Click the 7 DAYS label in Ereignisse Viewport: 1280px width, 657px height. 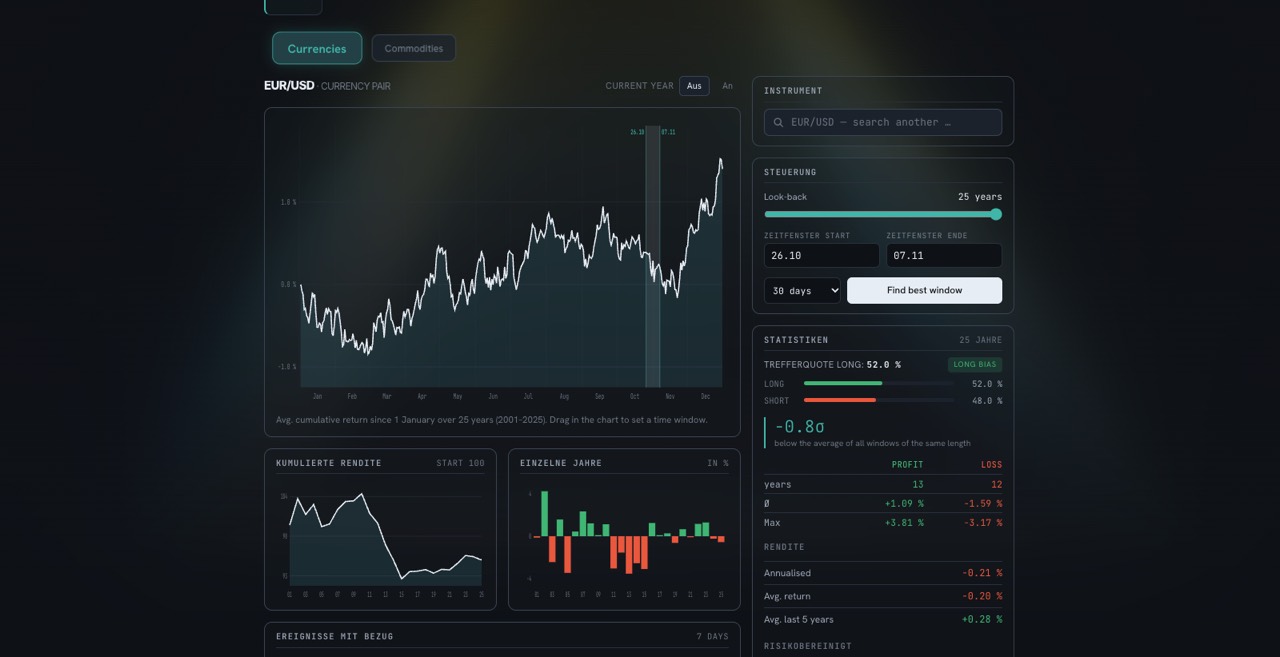pos(712,636)
